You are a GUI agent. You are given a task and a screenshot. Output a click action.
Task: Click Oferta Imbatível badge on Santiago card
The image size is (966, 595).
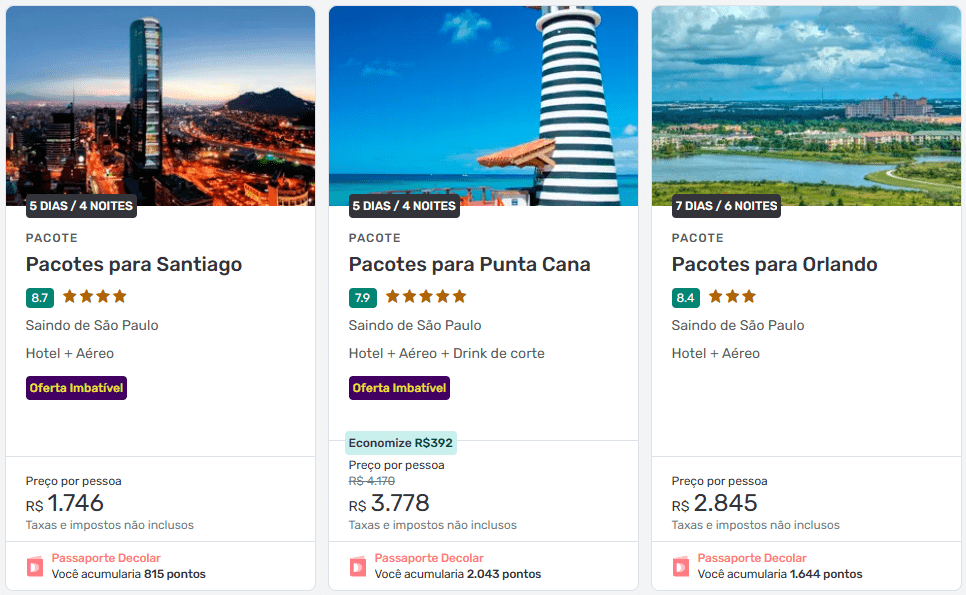(x=77, y=388)
